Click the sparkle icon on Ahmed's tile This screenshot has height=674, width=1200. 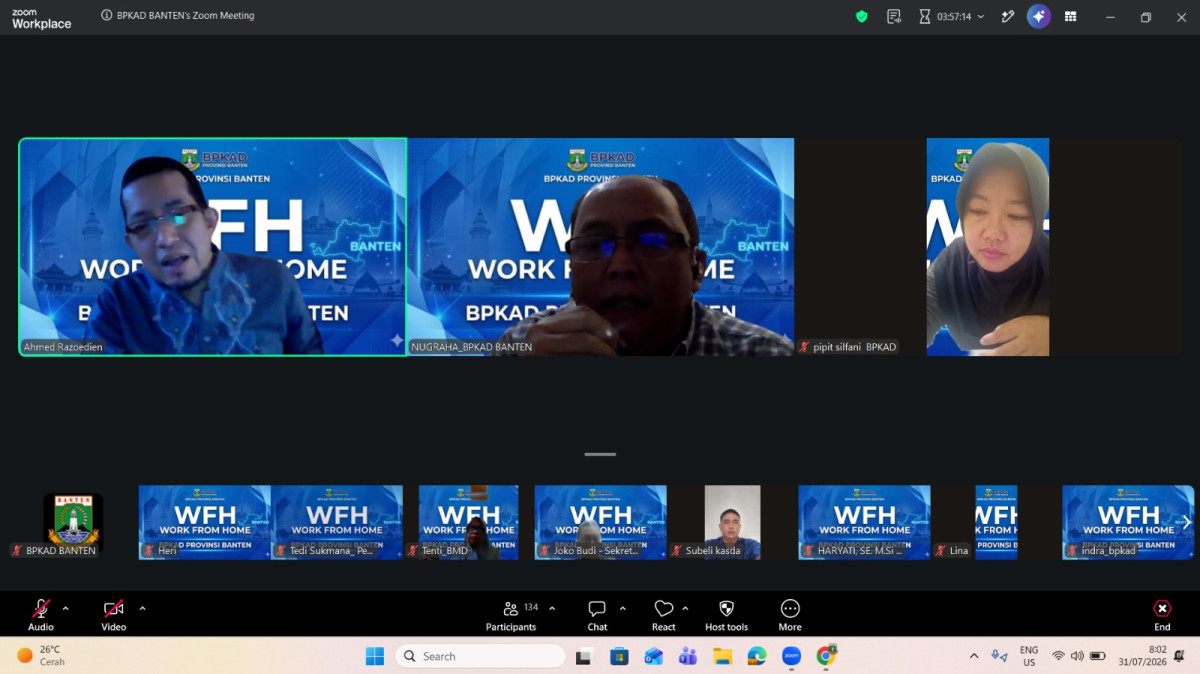point(396,341)
